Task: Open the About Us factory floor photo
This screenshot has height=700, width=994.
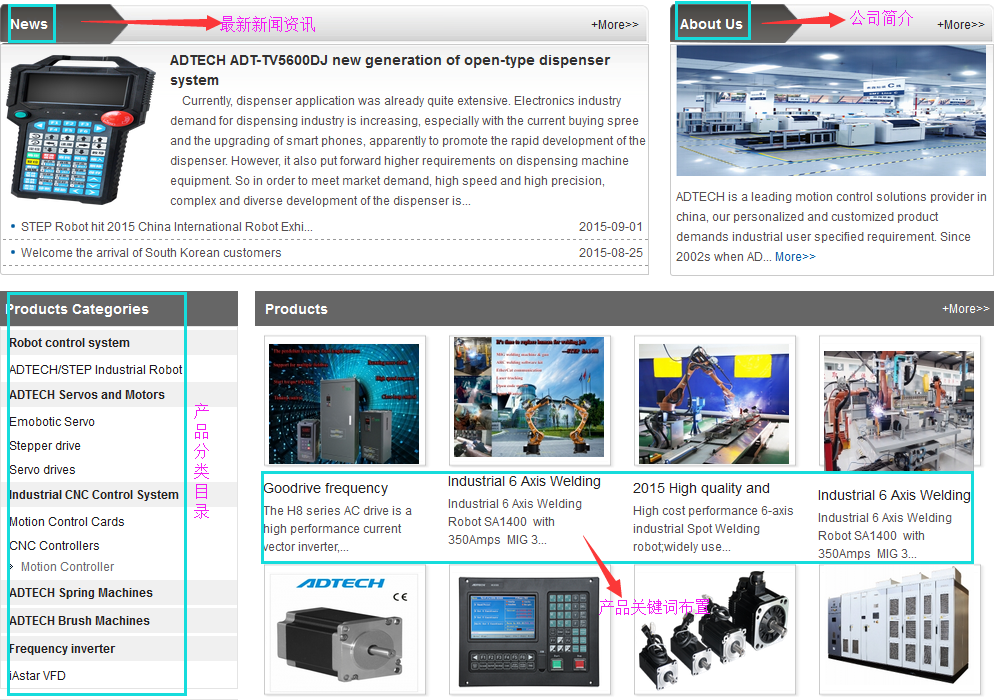Action: (x=831, y=110)
